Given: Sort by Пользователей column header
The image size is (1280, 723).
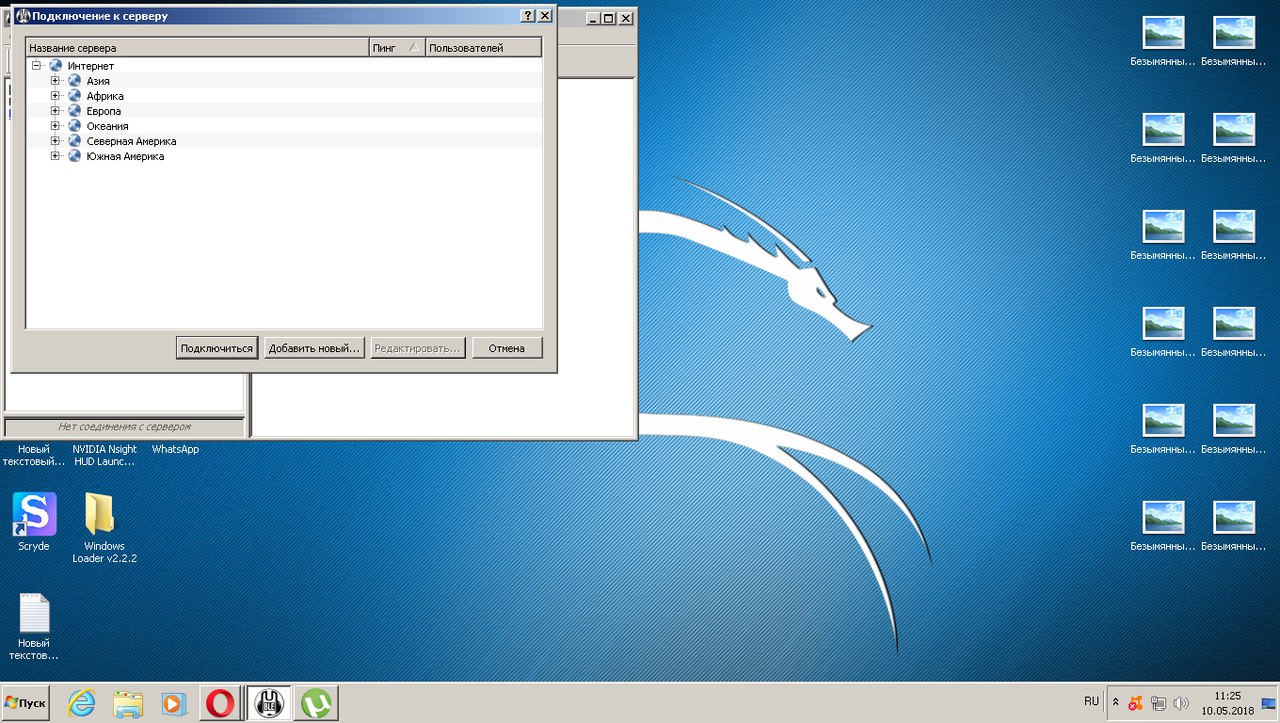Looking at the screenshot, I should [x=483, y=48].
